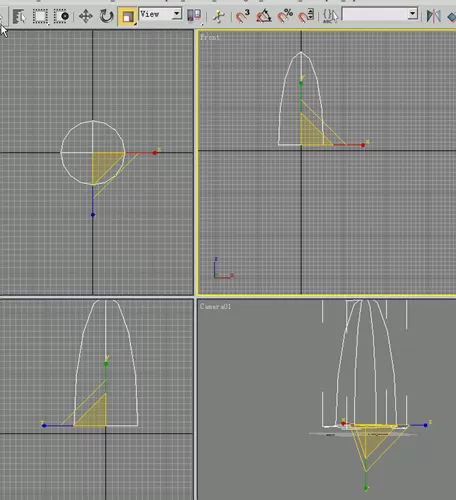Activate the Select and Move tool

click(86, 16)
